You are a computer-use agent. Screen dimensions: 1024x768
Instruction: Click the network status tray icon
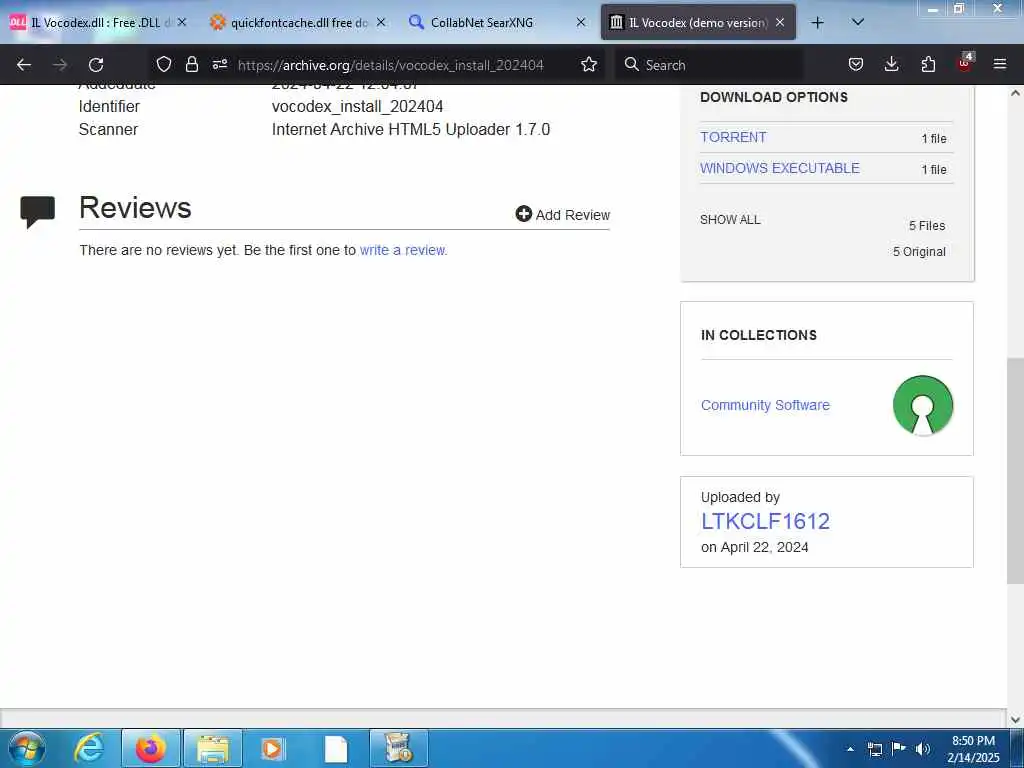pos(874,749)
